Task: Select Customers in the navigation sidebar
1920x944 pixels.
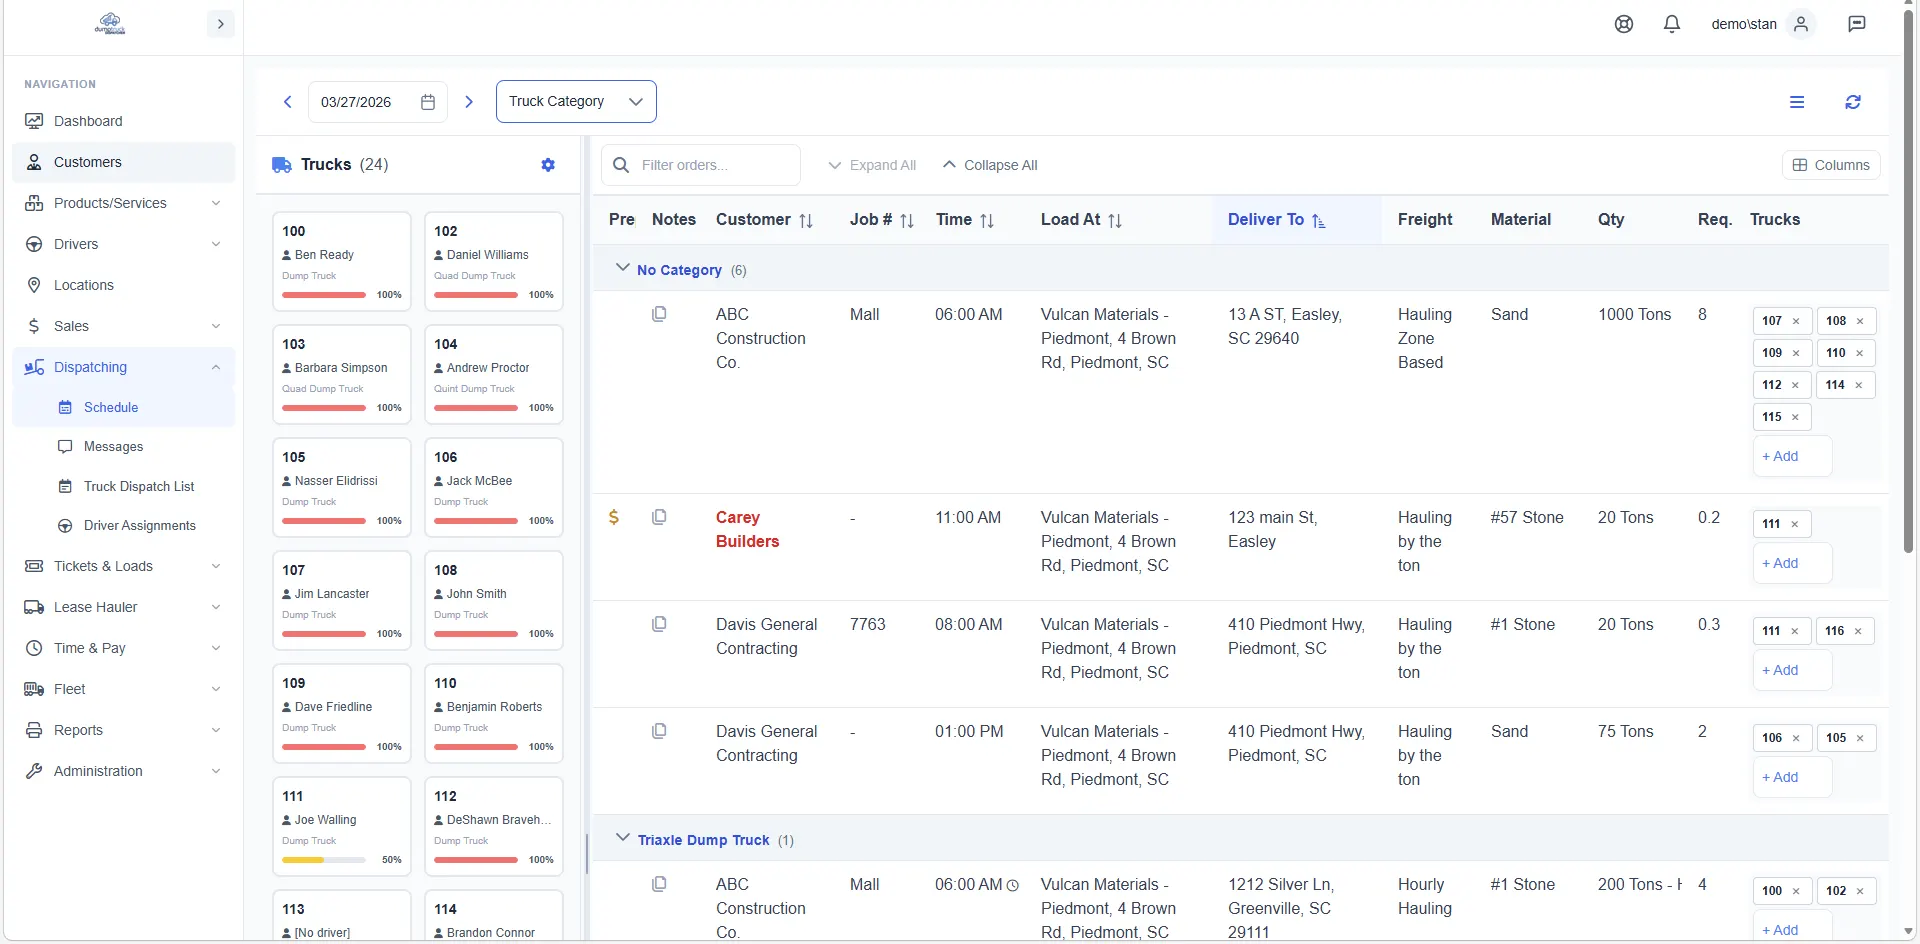Action: pos(89,162)
